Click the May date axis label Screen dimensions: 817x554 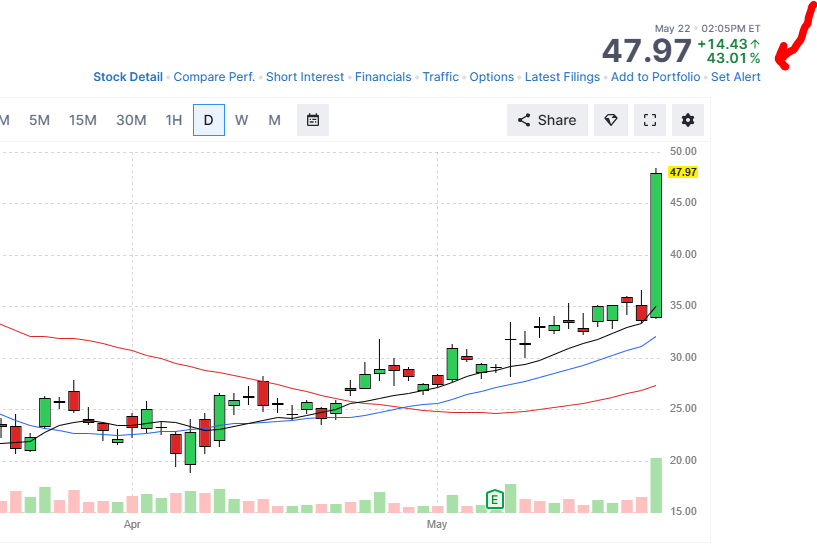click(x=437, y=524)
